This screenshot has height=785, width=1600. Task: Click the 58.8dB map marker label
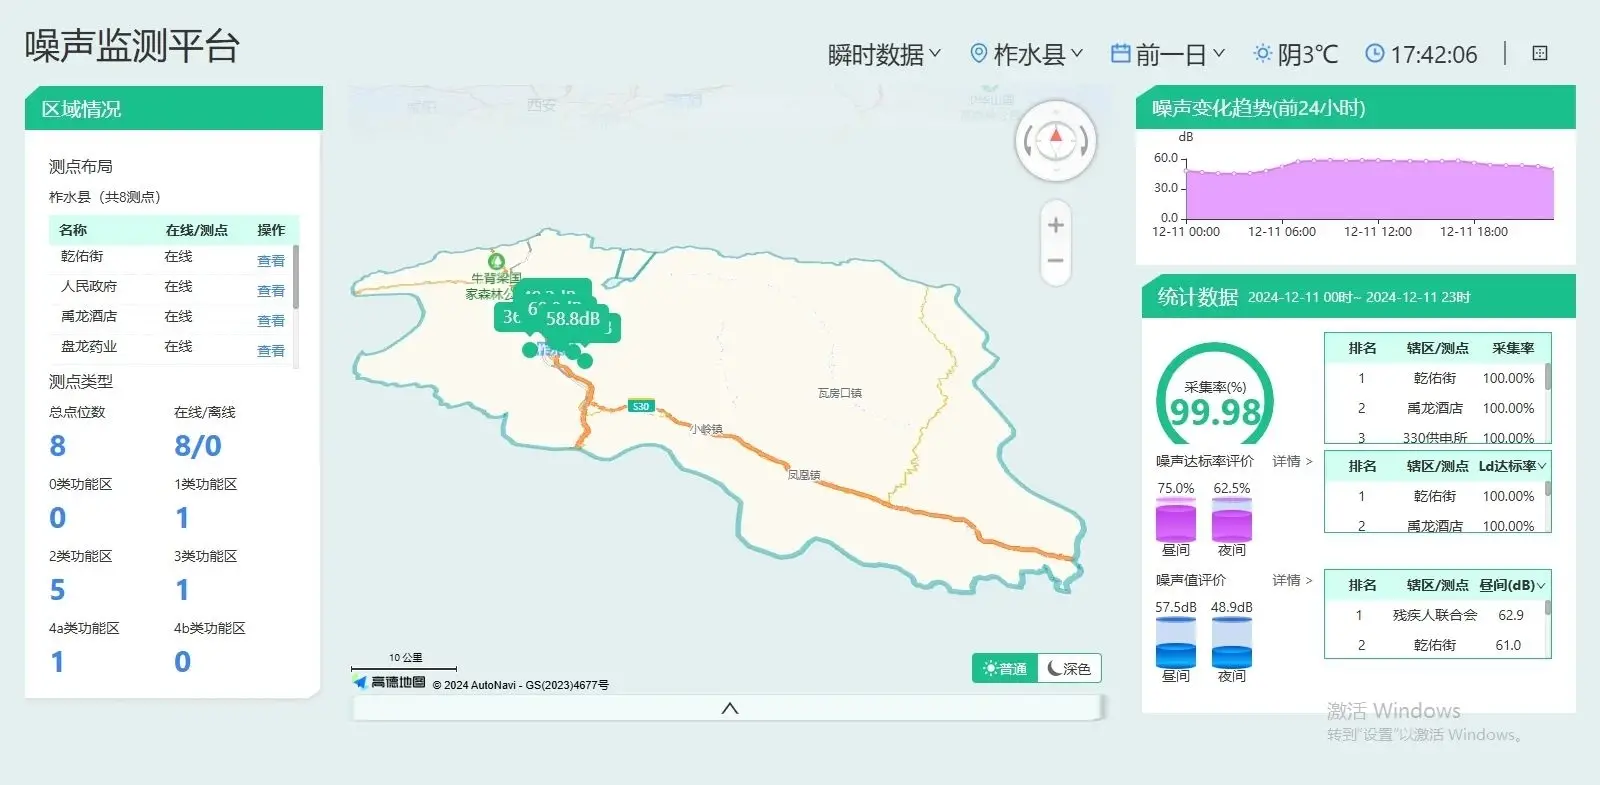coord(573,319)
